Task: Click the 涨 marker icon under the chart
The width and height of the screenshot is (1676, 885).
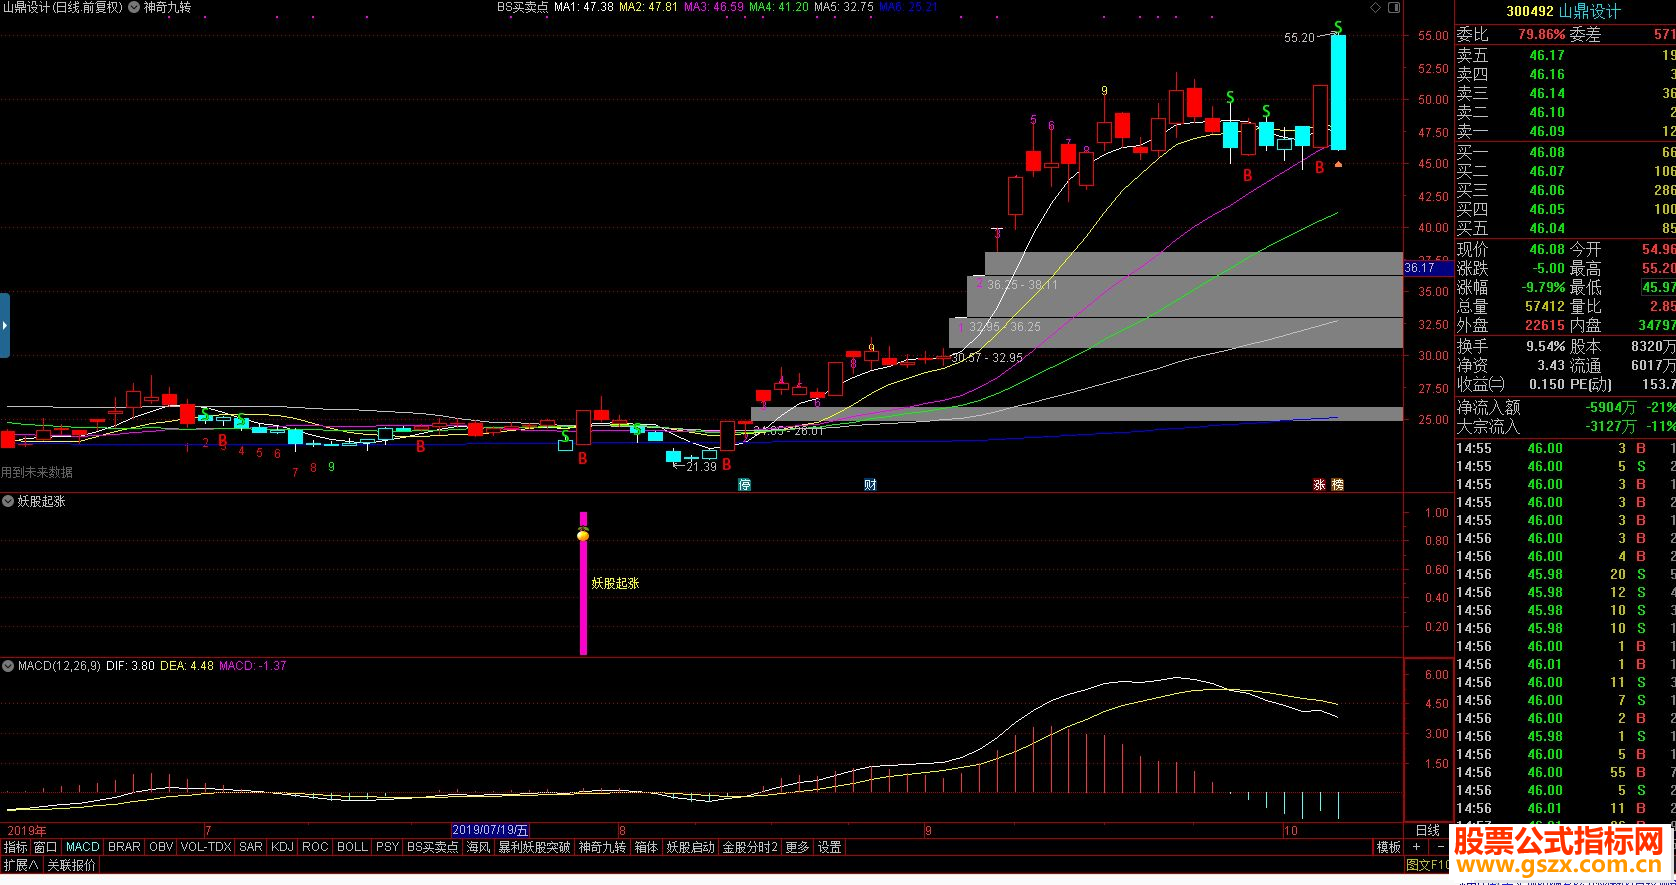Action: 1319,485
